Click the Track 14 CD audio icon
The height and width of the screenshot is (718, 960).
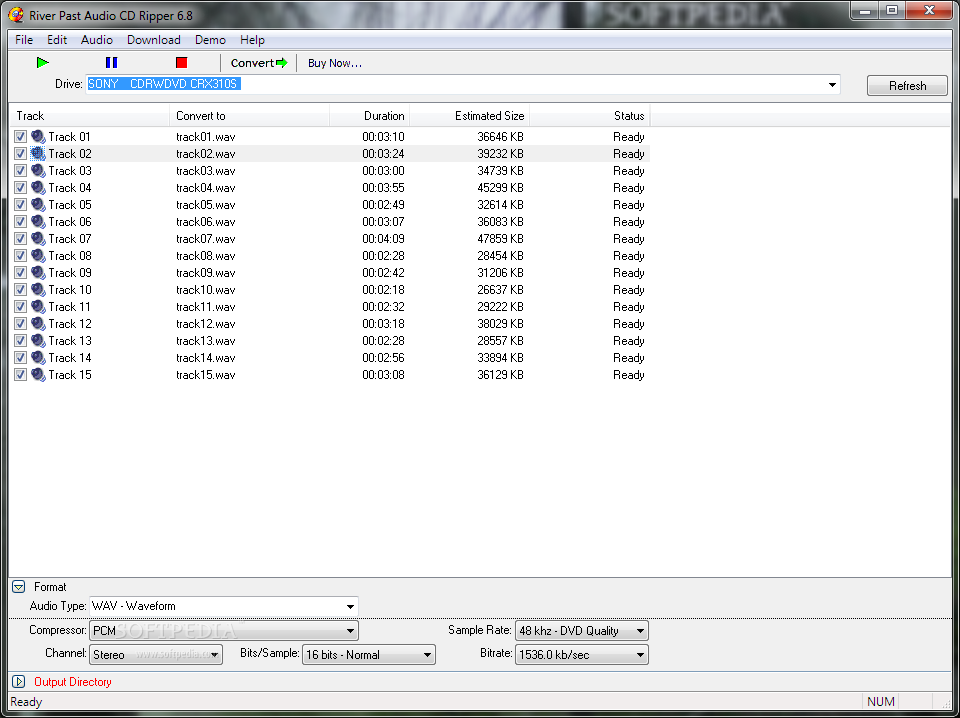[38, 357]
